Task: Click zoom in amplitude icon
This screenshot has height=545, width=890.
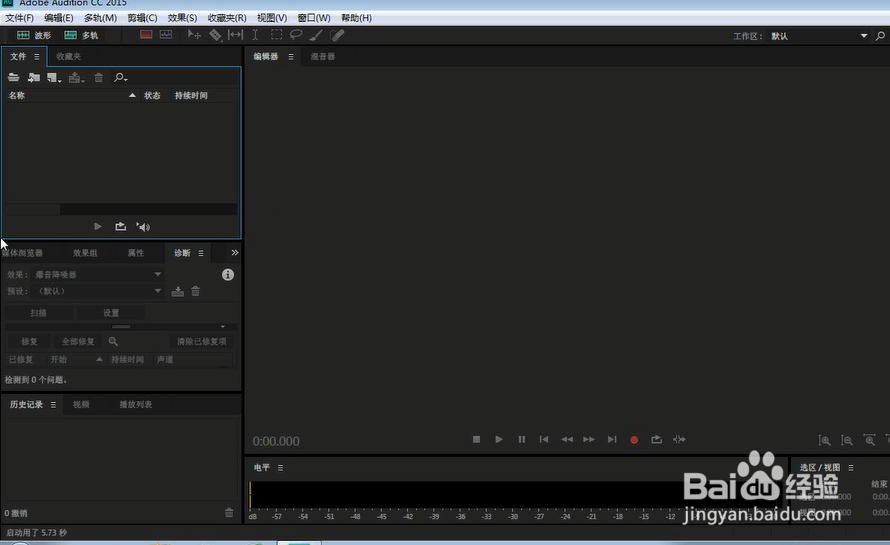Action: click(x=825, y=441)
